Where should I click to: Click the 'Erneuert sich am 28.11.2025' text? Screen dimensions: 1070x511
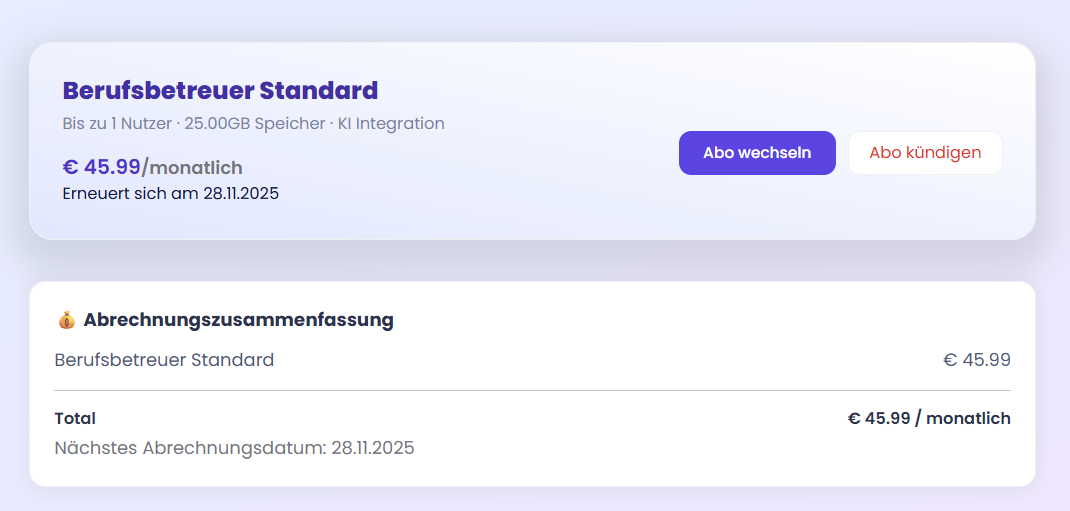pos(170,193)
